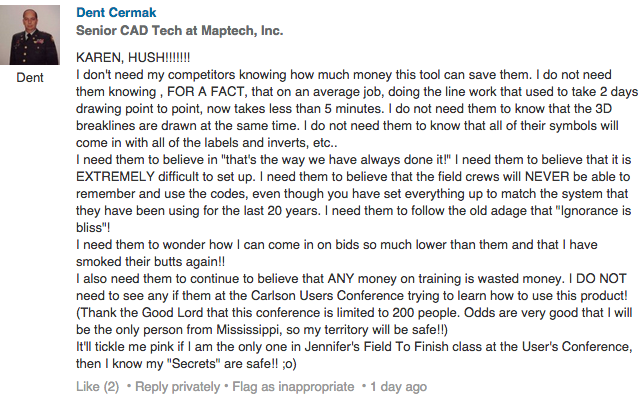
Task: Click the 'KAREN, HUSH!!!!!!!' opening line
Action: click(133, 57)
